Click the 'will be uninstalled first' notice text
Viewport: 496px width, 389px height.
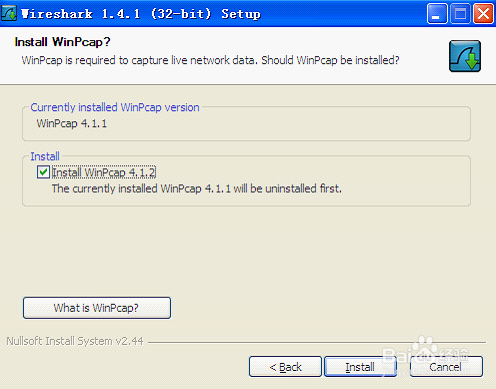tap(197, 189)
